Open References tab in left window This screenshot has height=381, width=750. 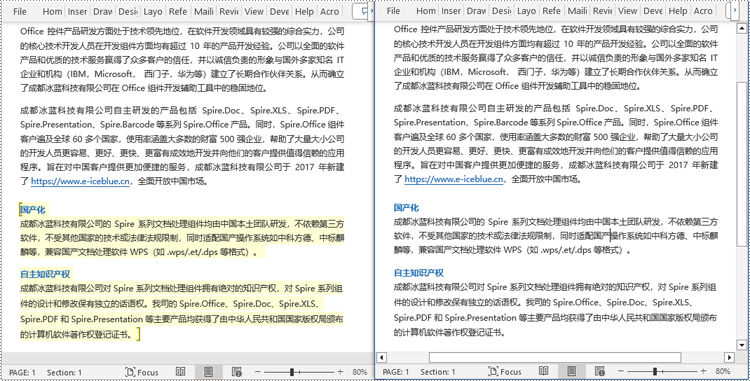(178, 11)
